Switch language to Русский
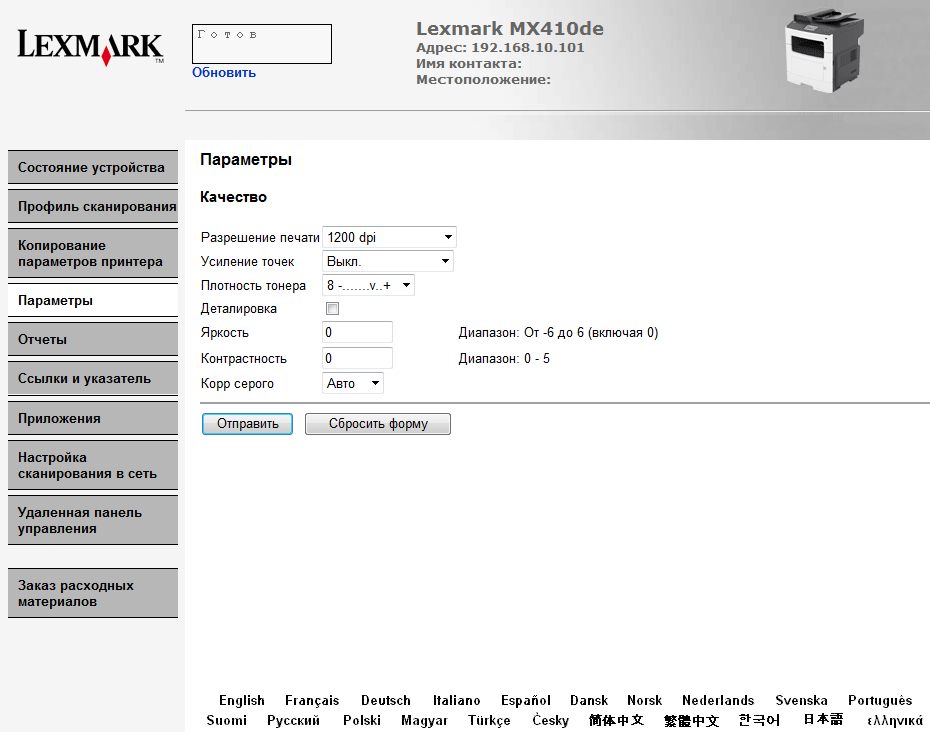Image resolution: width=930 pixels, height=732 pixels. [293, 720]
